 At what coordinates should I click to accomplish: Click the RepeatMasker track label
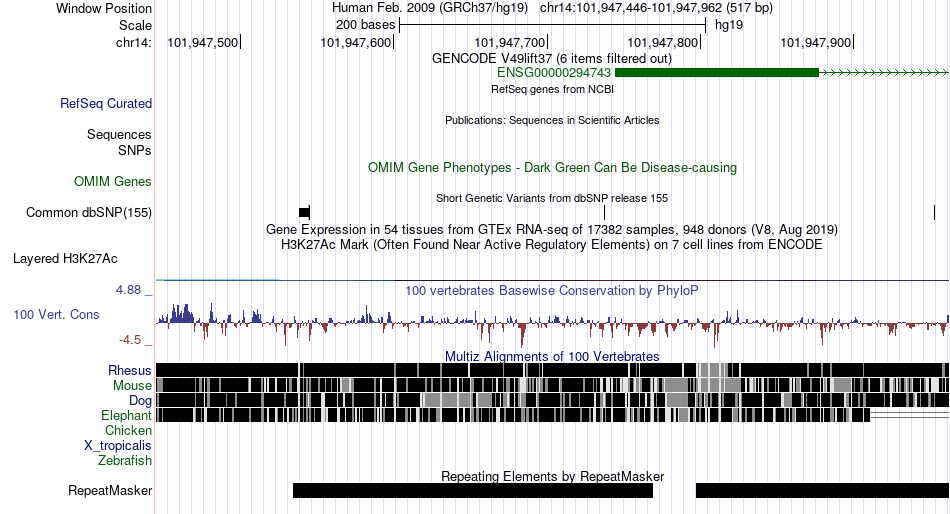tap(110, 490)
